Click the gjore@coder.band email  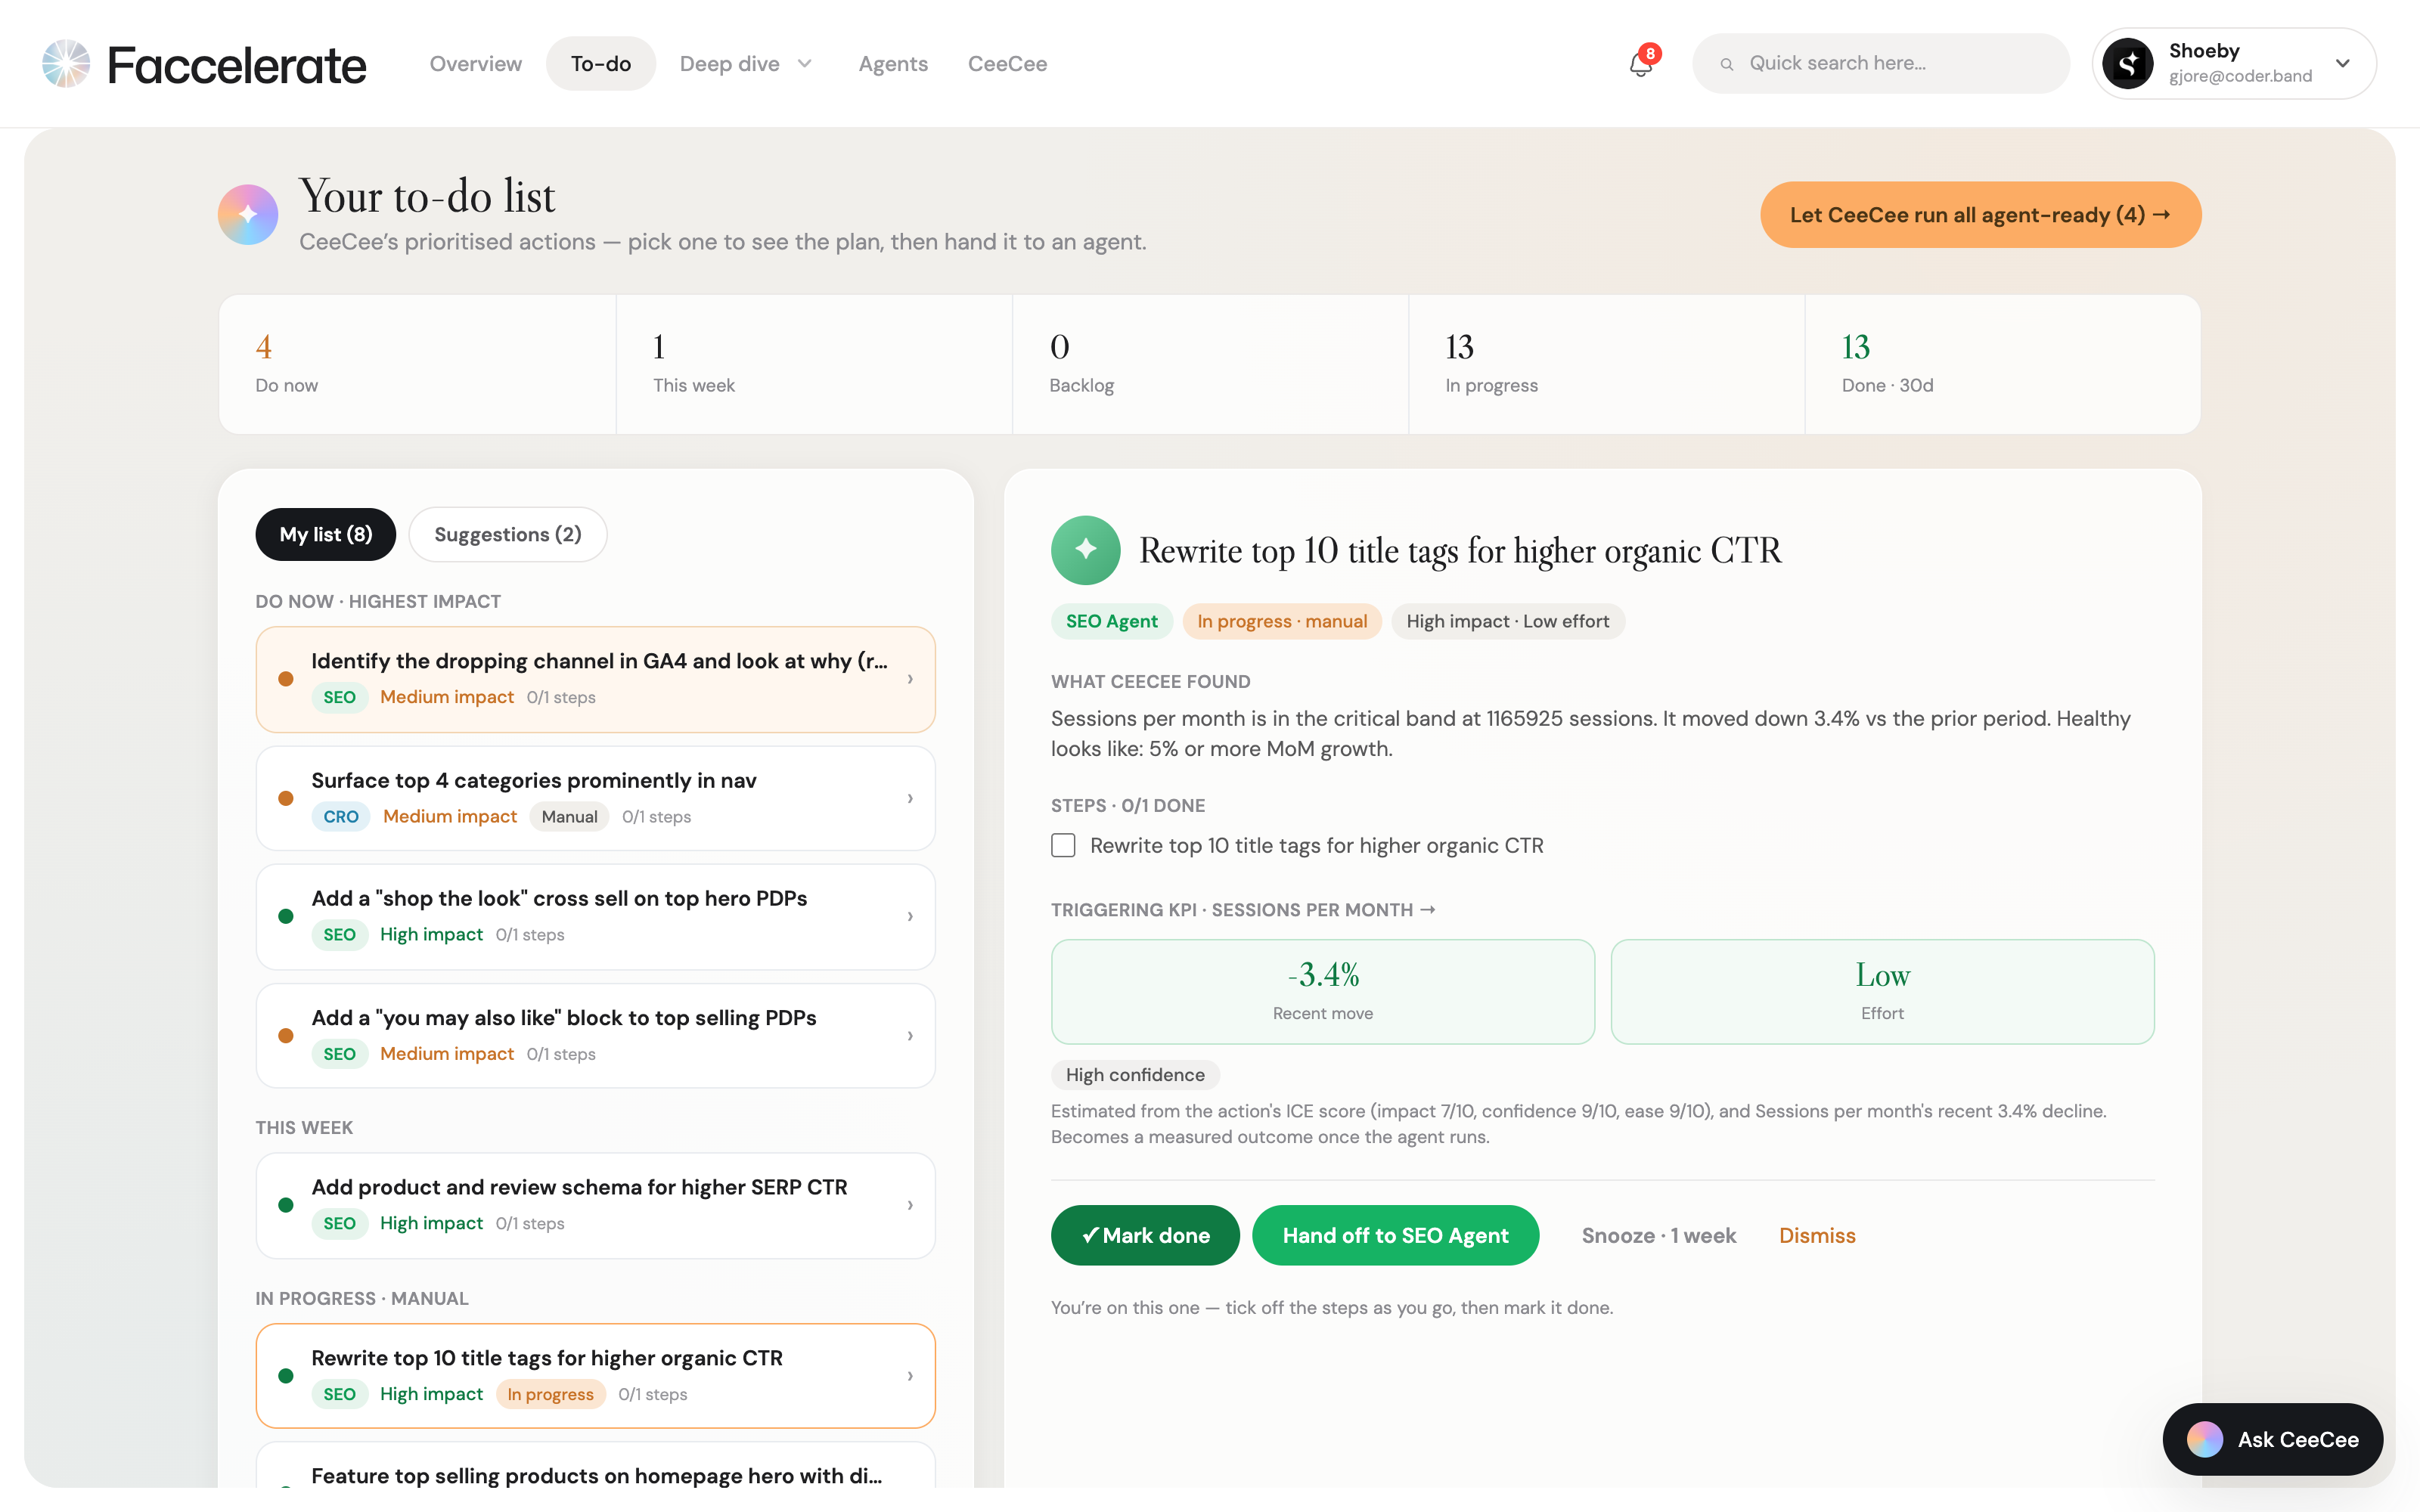2240,77
